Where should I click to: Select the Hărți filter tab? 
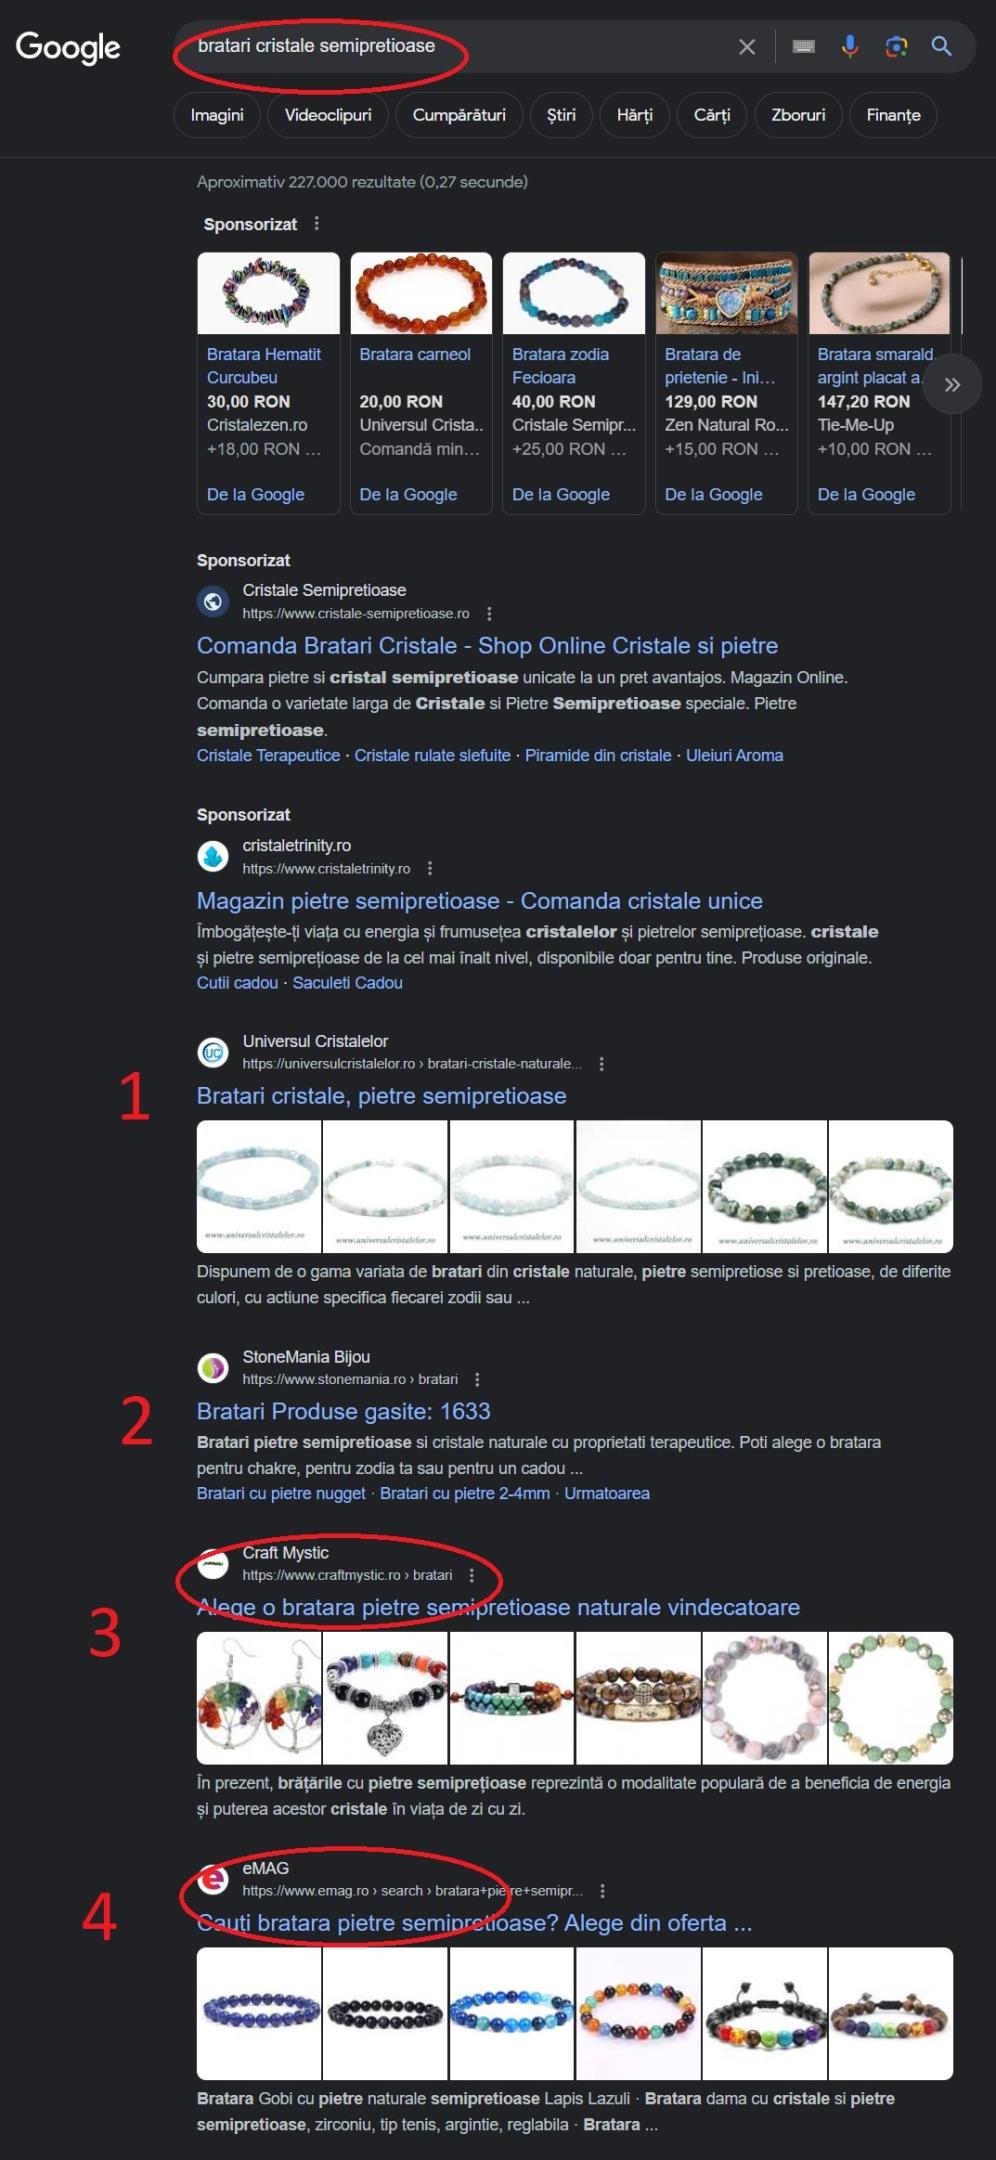pos(634,115)
